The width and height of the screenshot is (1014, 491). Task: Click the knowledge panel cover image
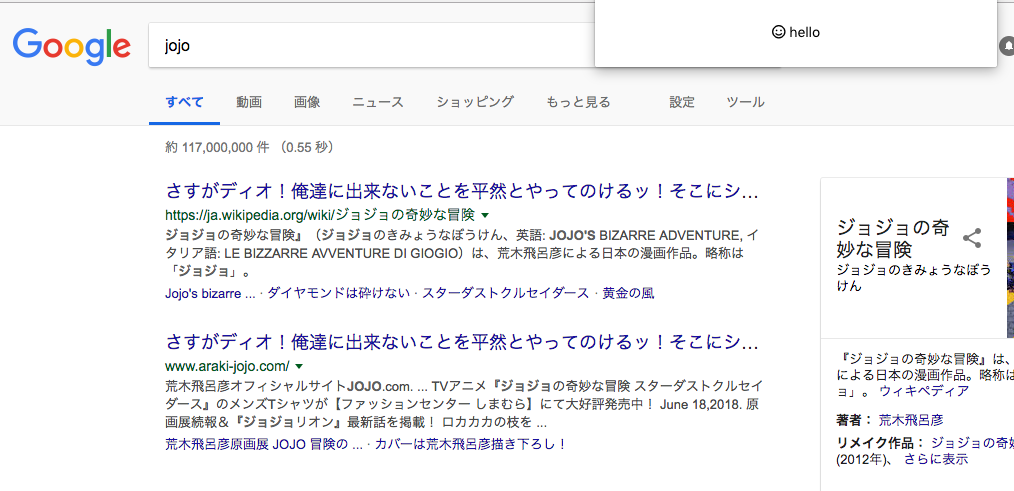[1010, 257]
